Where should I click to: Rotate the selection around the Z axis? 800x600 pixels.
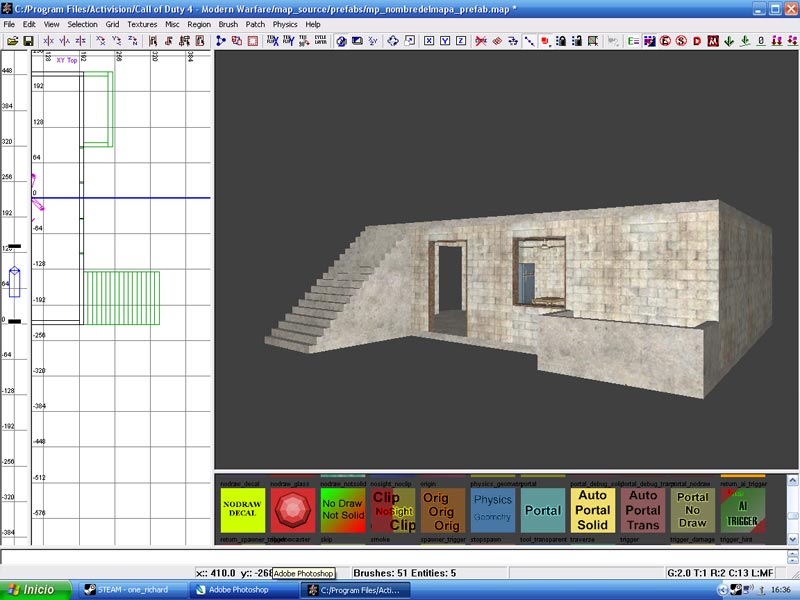click(x=133, y=41)
